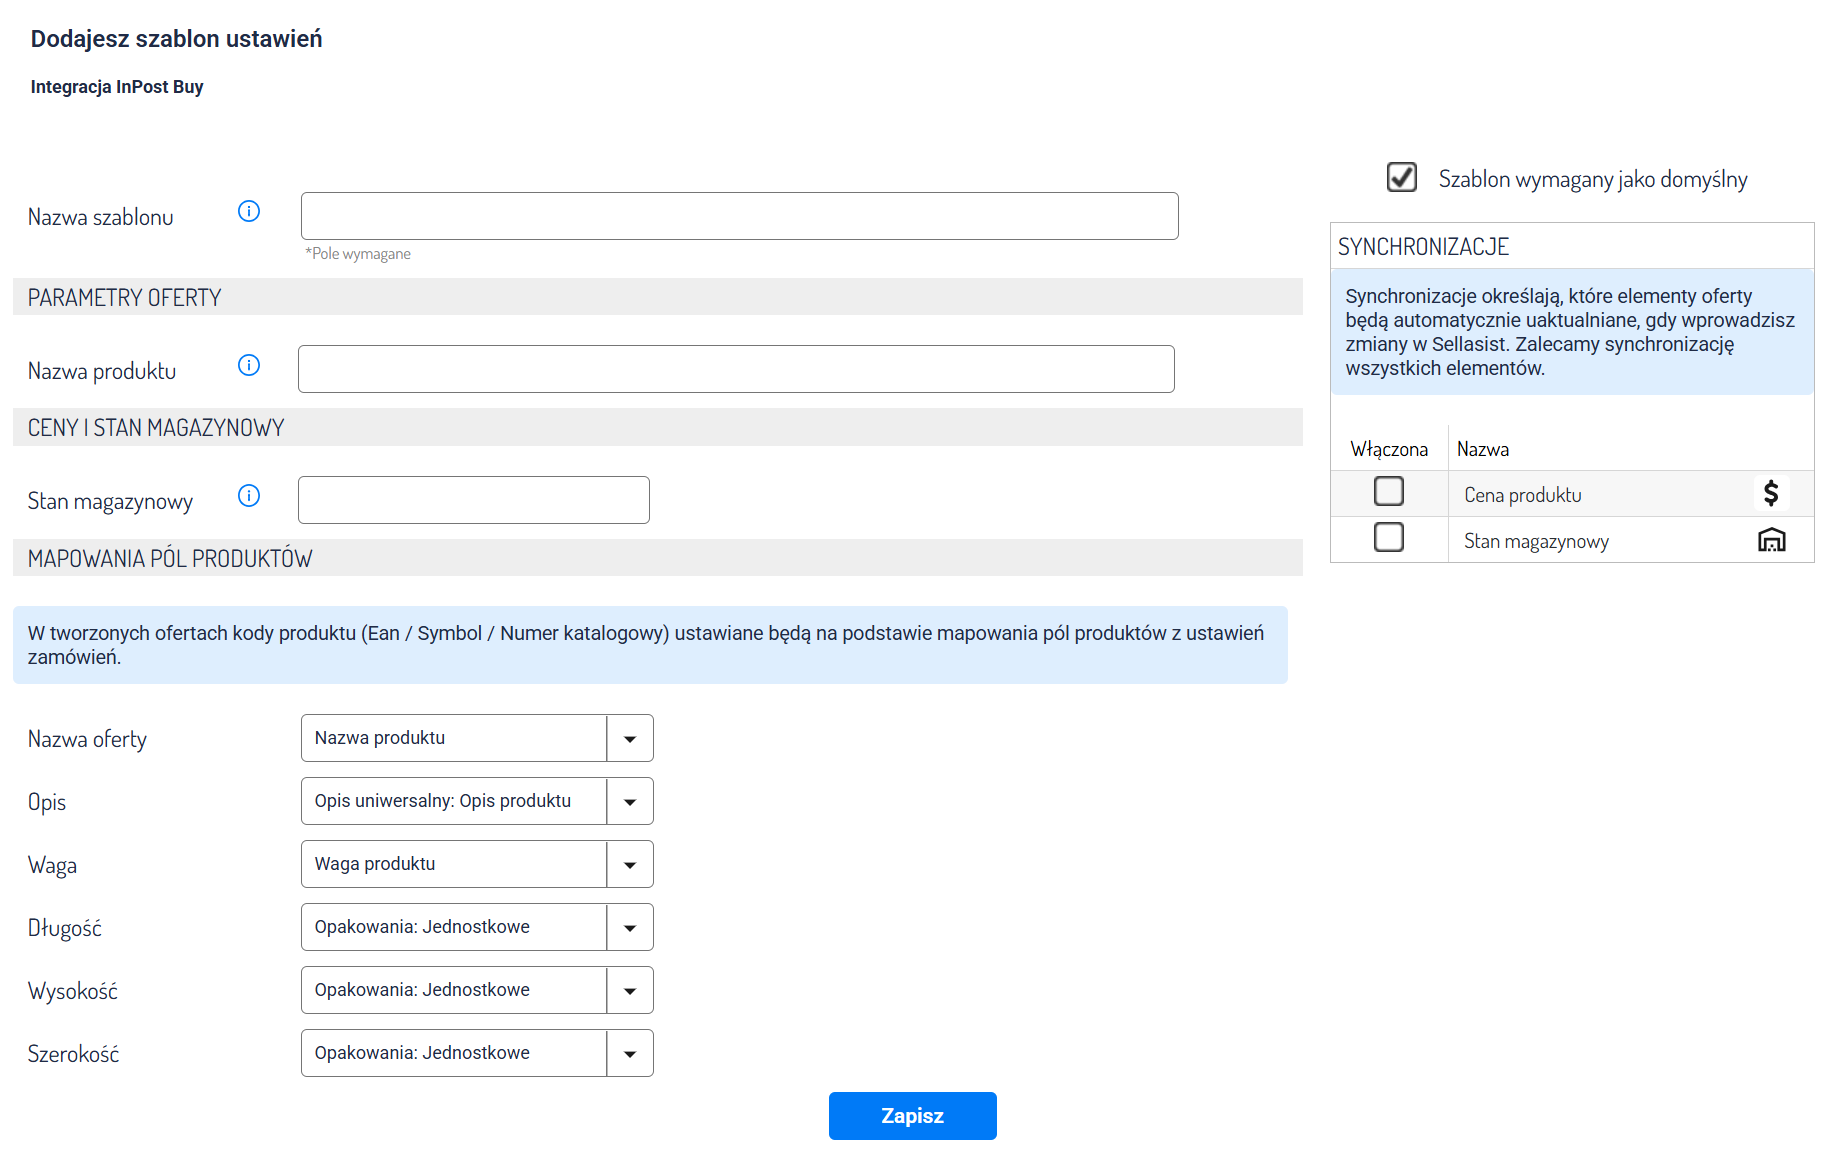Click info icon next to Nazwa szablonu
The image size is (1829, 1165).
(x=249, y=211)
